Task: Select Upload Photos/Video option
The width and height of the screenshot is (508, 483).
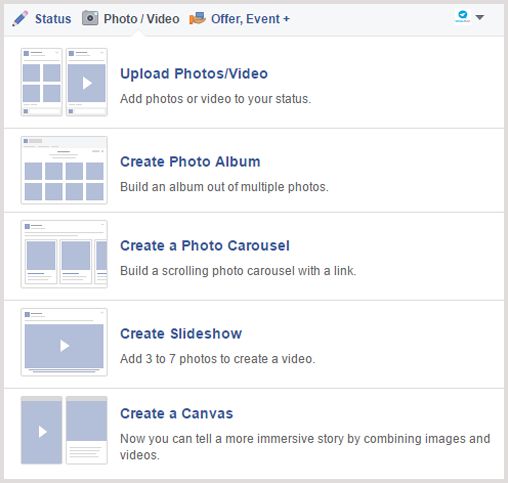Action: point(194,74)
